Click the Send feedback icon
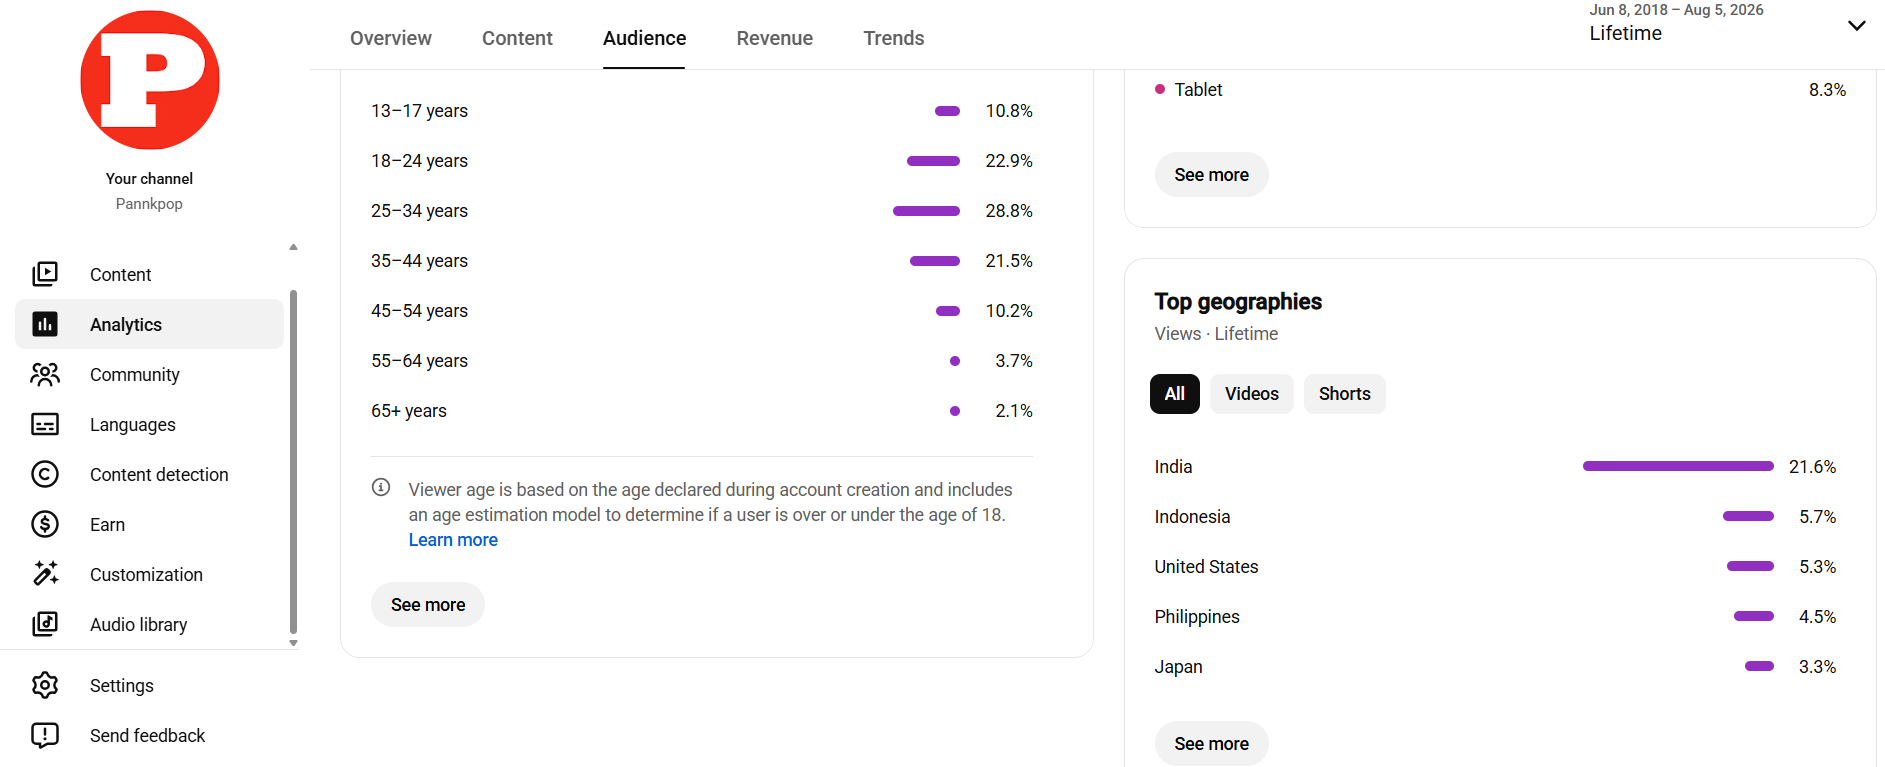Viewport: 1885px width, 767px height. point(45,735)
